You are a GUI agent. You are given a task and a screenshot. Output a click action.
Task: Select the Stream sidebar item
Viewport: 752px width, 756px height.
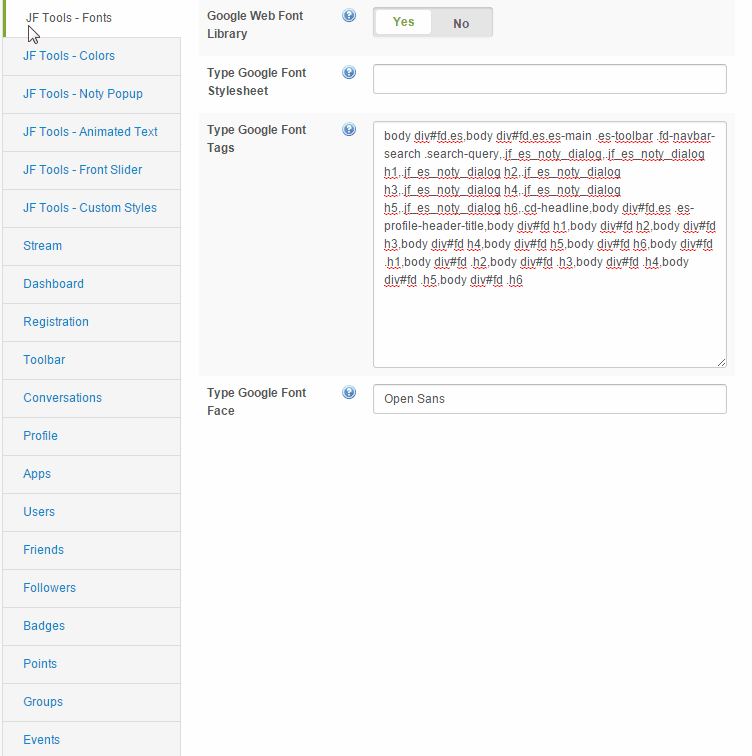tap(43, 246)
